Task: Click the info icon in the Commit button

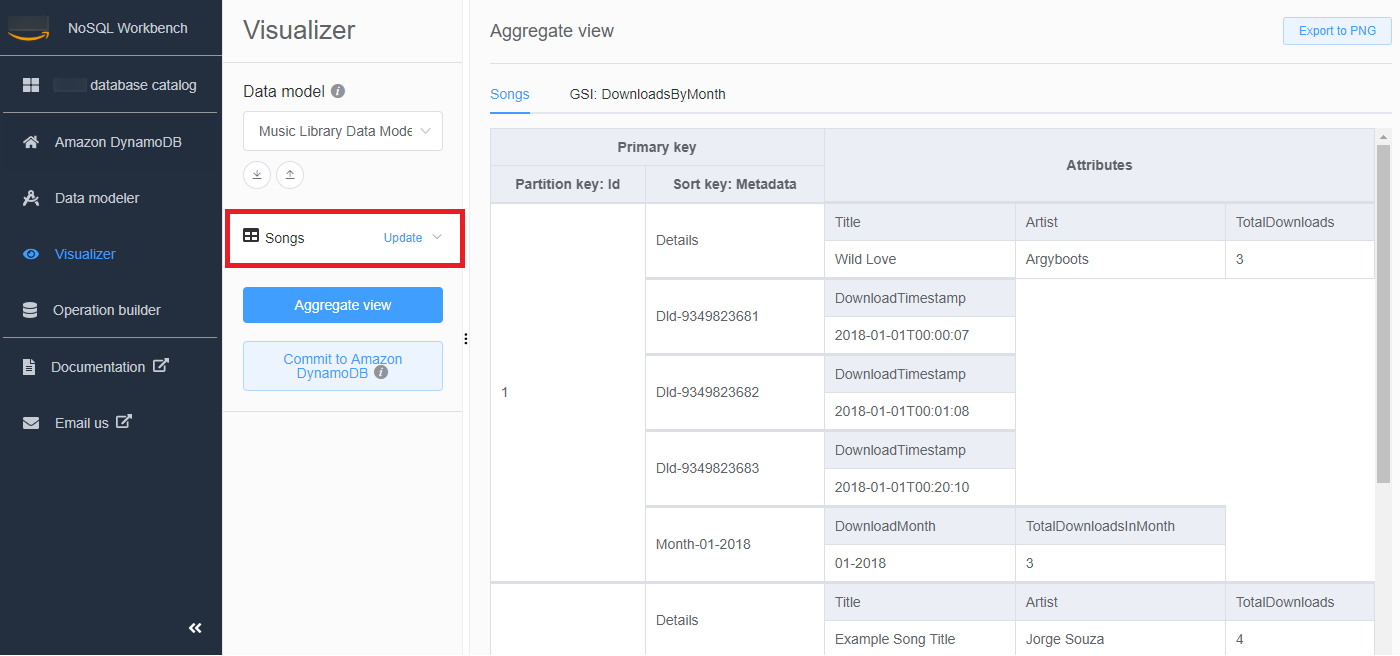Action: [381, 373]
